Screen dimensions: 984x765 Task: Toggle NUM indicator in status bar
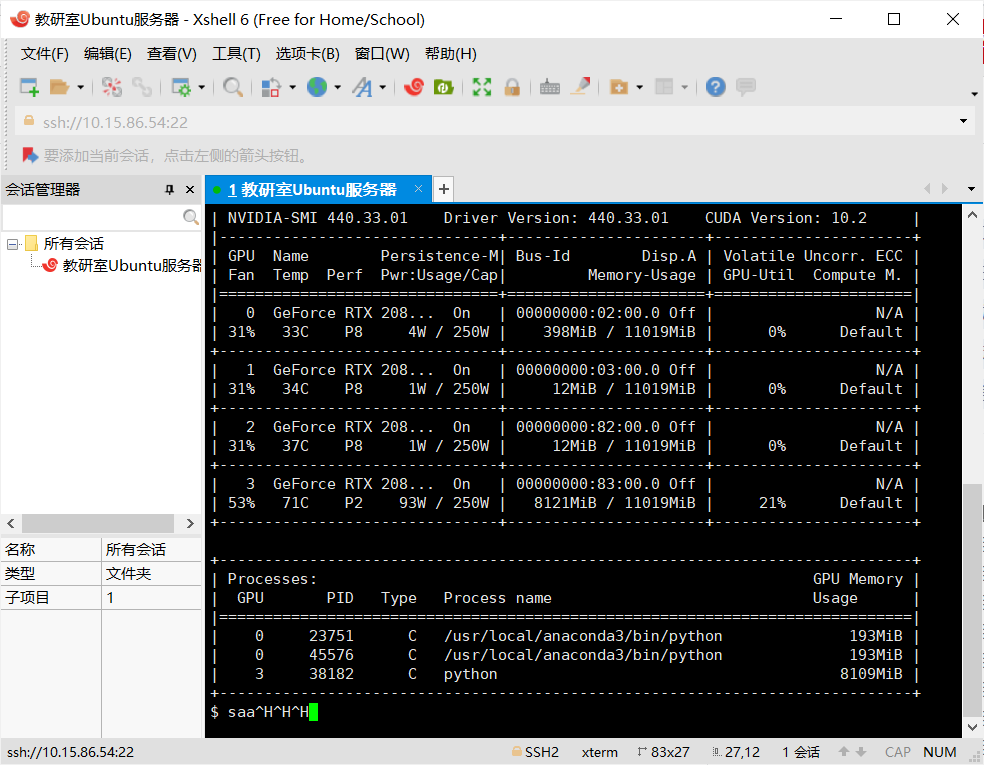(939, 751)
